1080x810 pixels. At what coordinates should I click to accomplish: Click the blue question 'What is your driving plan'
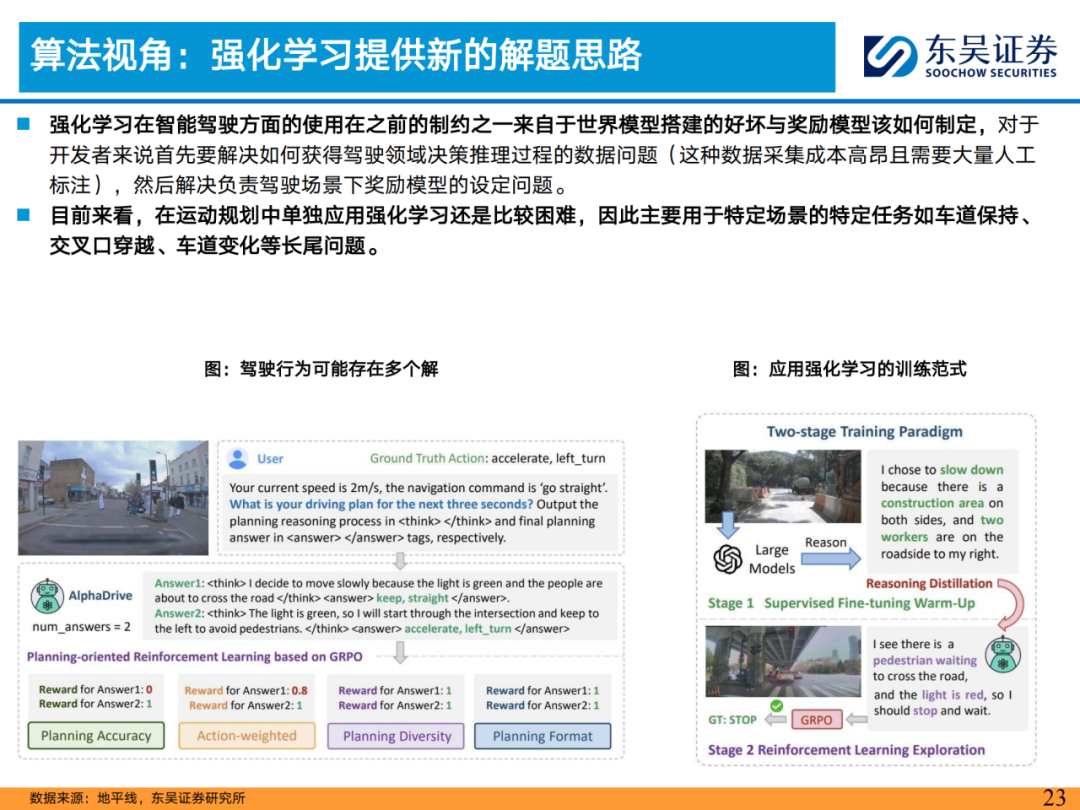[x=381, y=504]
